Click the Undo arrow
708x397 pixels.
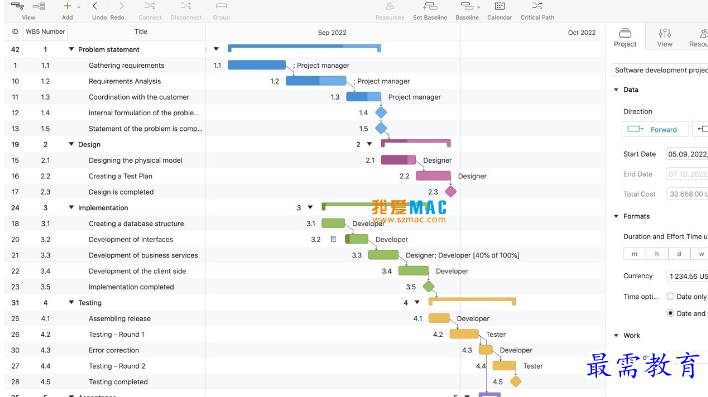click(95, 6)
